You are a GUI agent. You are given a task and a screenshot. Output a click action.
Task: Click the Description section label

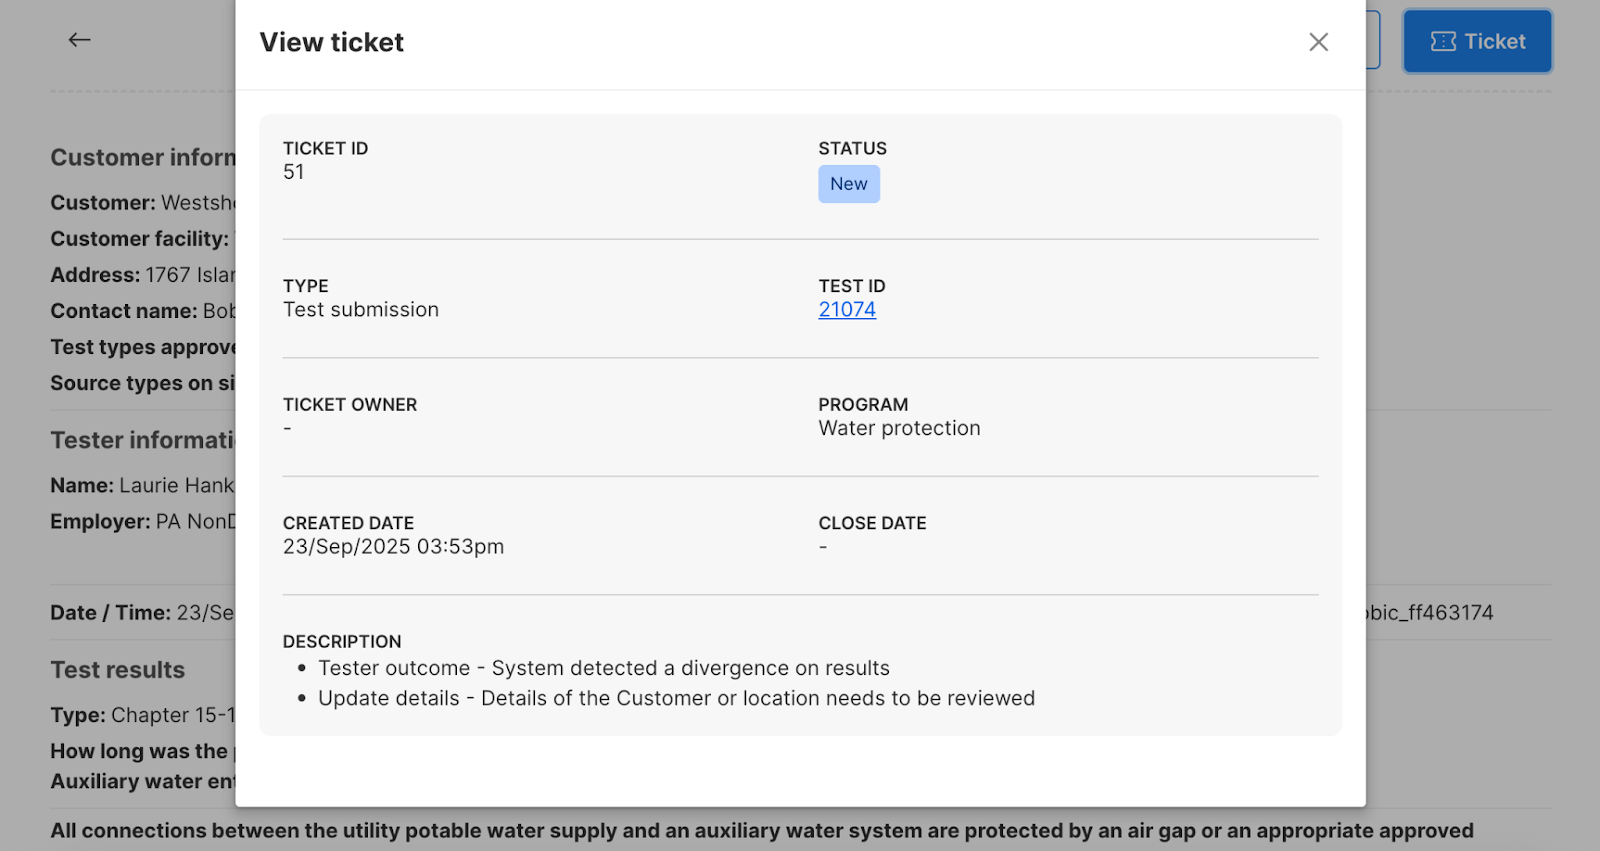342,642
